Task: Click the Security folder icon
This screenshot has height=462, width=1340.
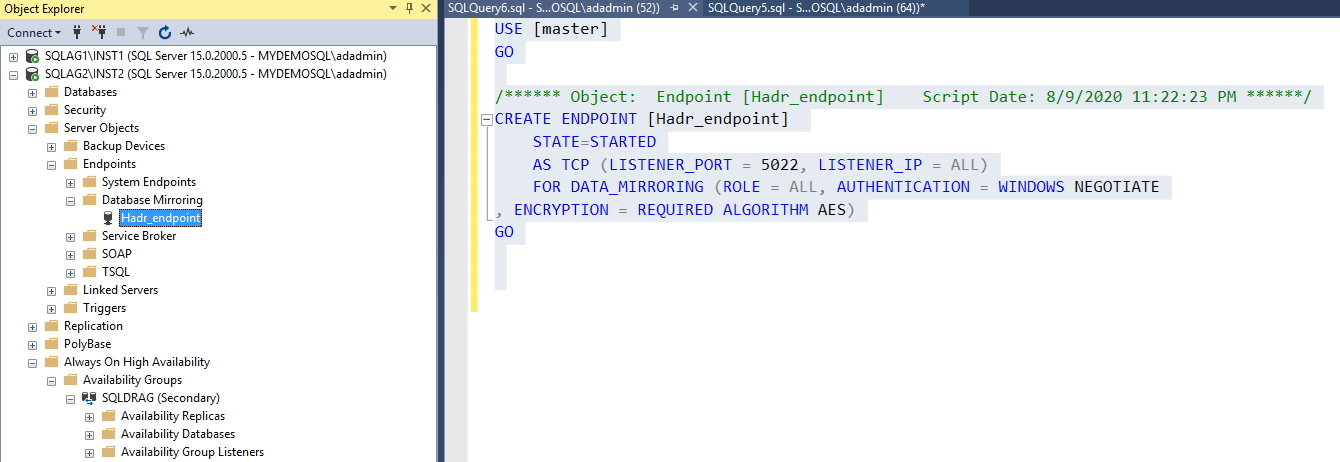Action: pyautogui.click(x=51, y=110)
